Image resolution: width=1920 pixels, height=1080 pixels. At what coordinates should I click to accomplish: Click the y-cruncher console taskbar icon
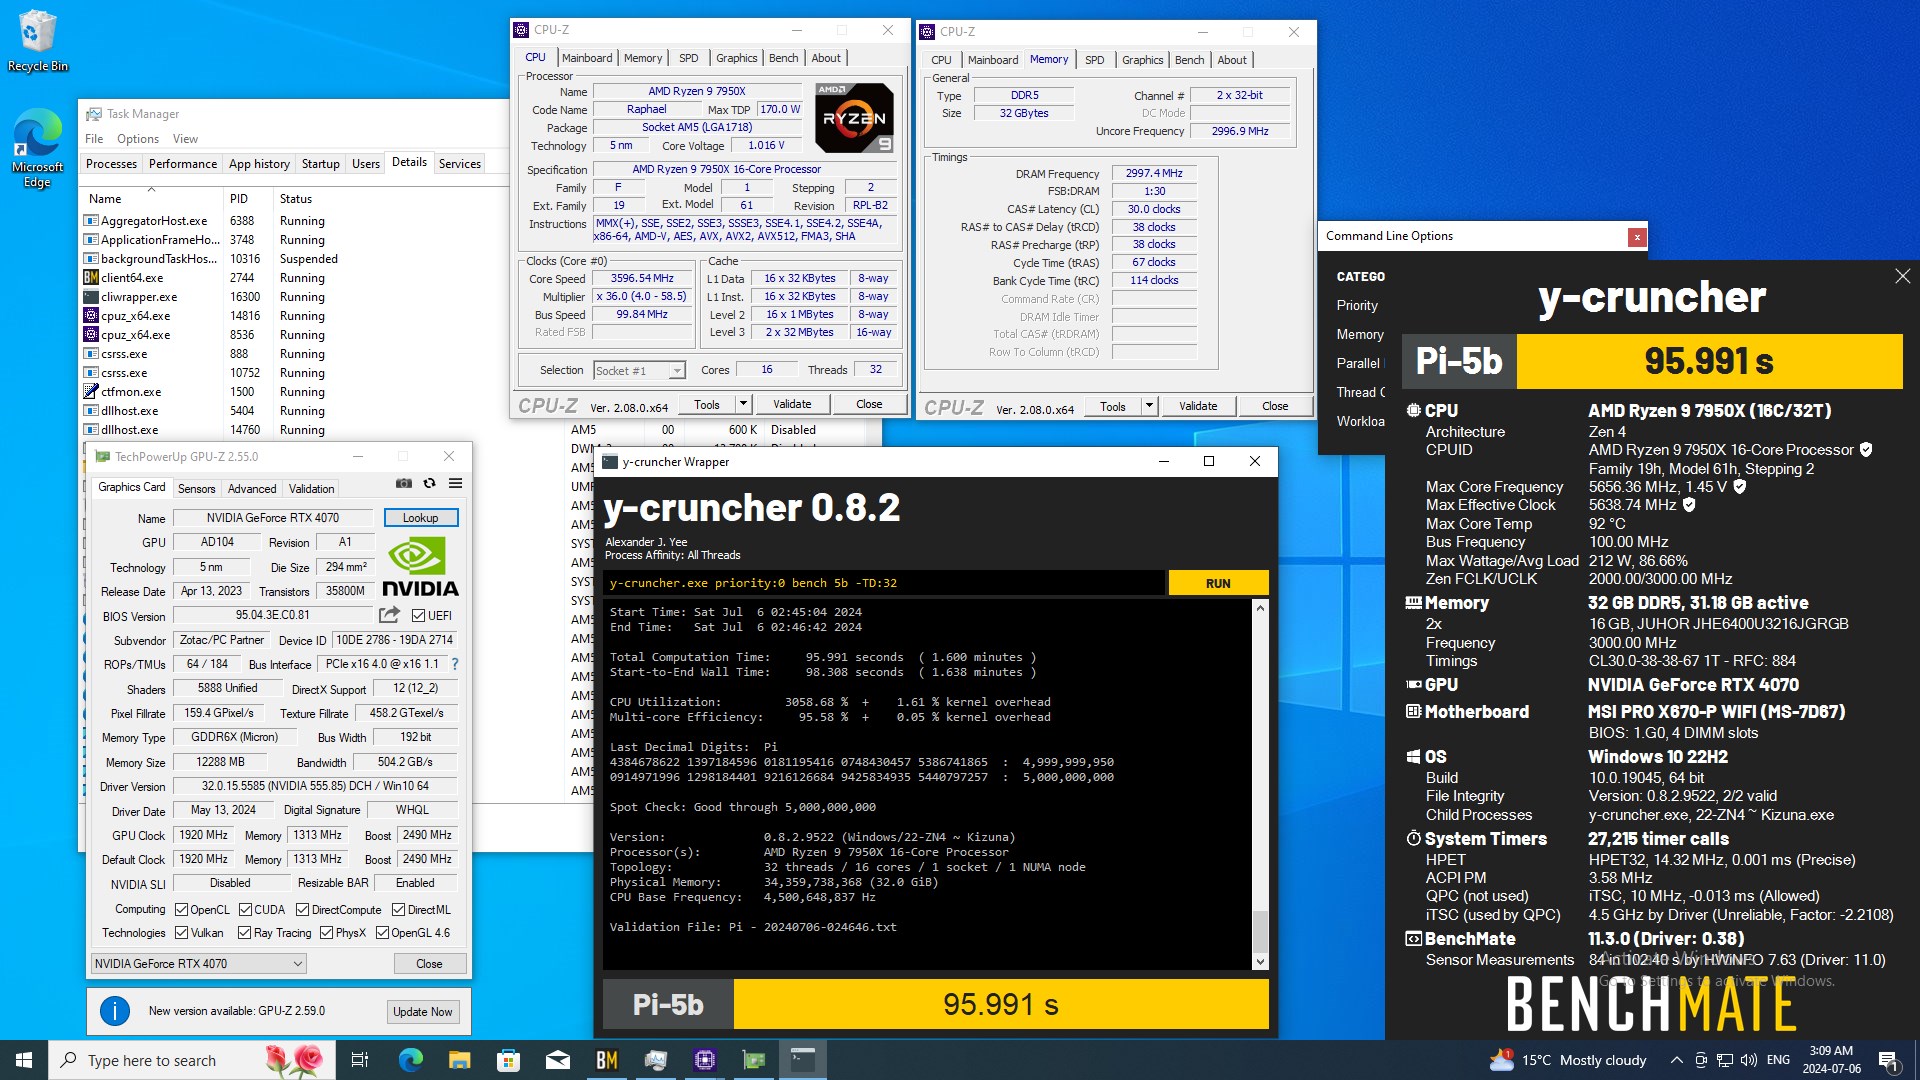coord(803,1060)
